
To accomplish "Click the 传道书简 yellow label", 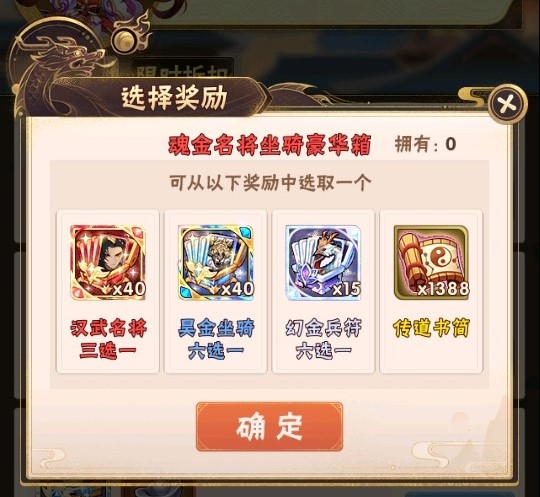I will pos(432,328).
